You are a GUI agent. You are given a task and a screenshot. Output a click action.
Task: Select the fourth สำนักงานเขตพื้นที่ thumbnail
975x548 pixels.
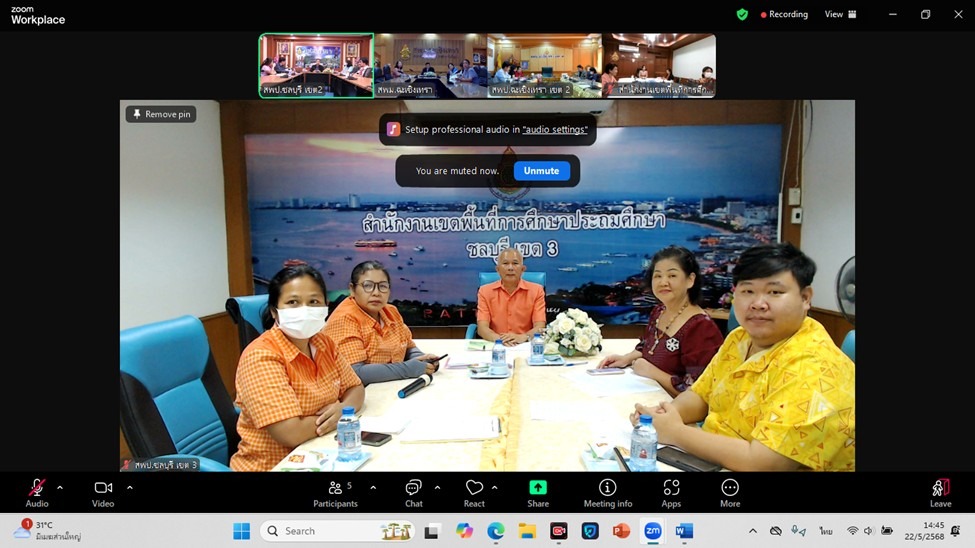[659, 65]
